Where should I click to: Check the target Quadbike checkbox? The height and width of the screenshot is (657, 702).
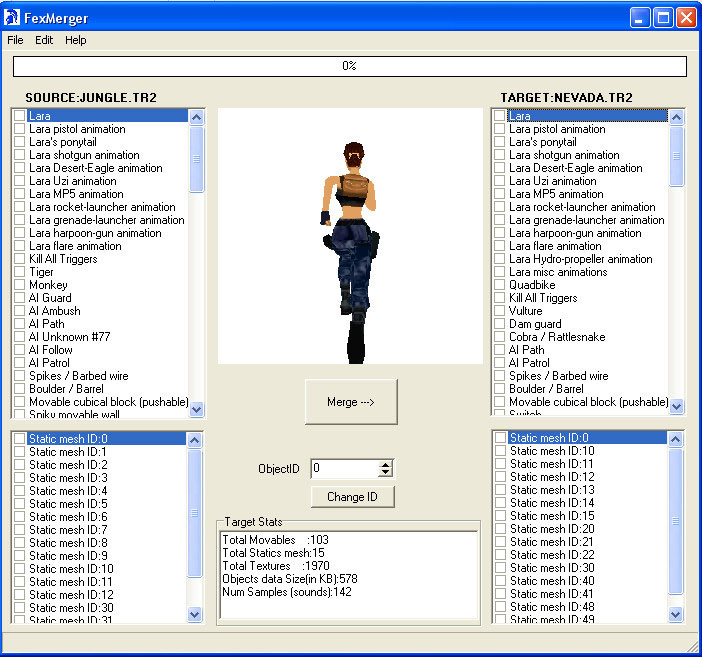[x=500, y=285]
